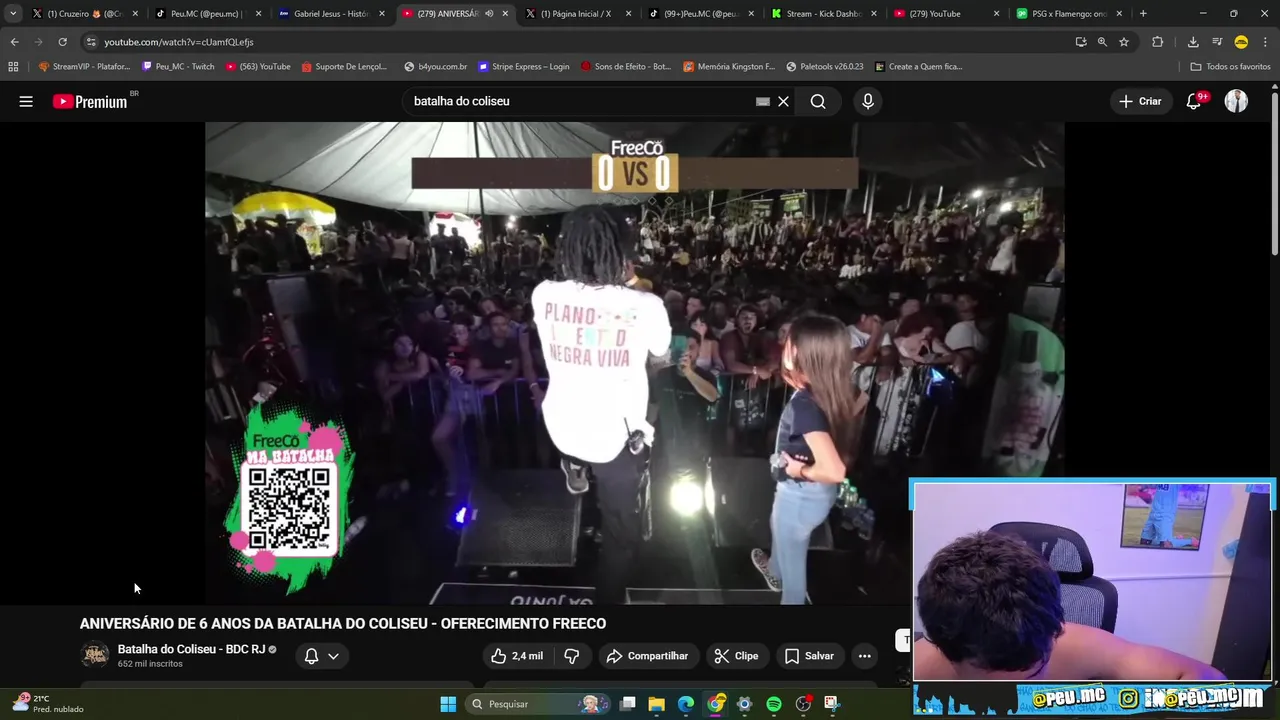Image resolution: width=1280 pixels, height=720 pixels.
Task: Click the Clipe button
Action: (x=736, y=656)
